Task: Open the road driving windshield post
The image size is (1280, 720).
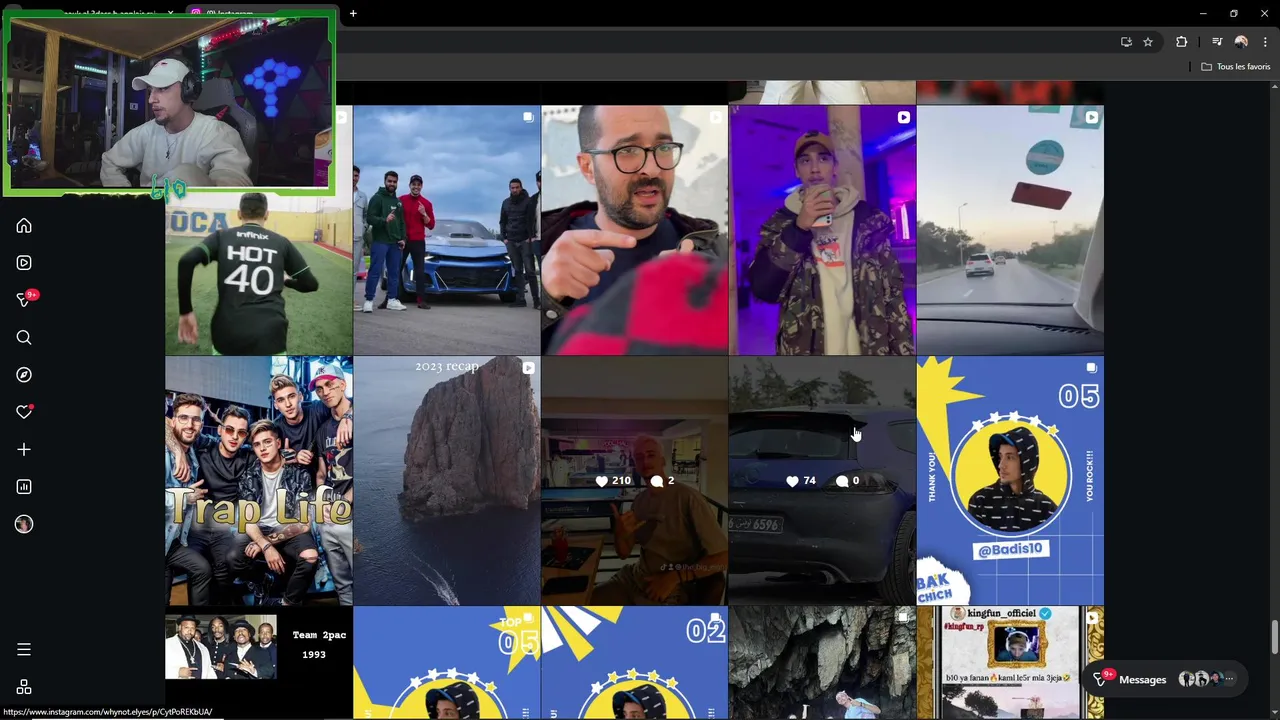Action: pyautogui.click(x=1010, y=230)
